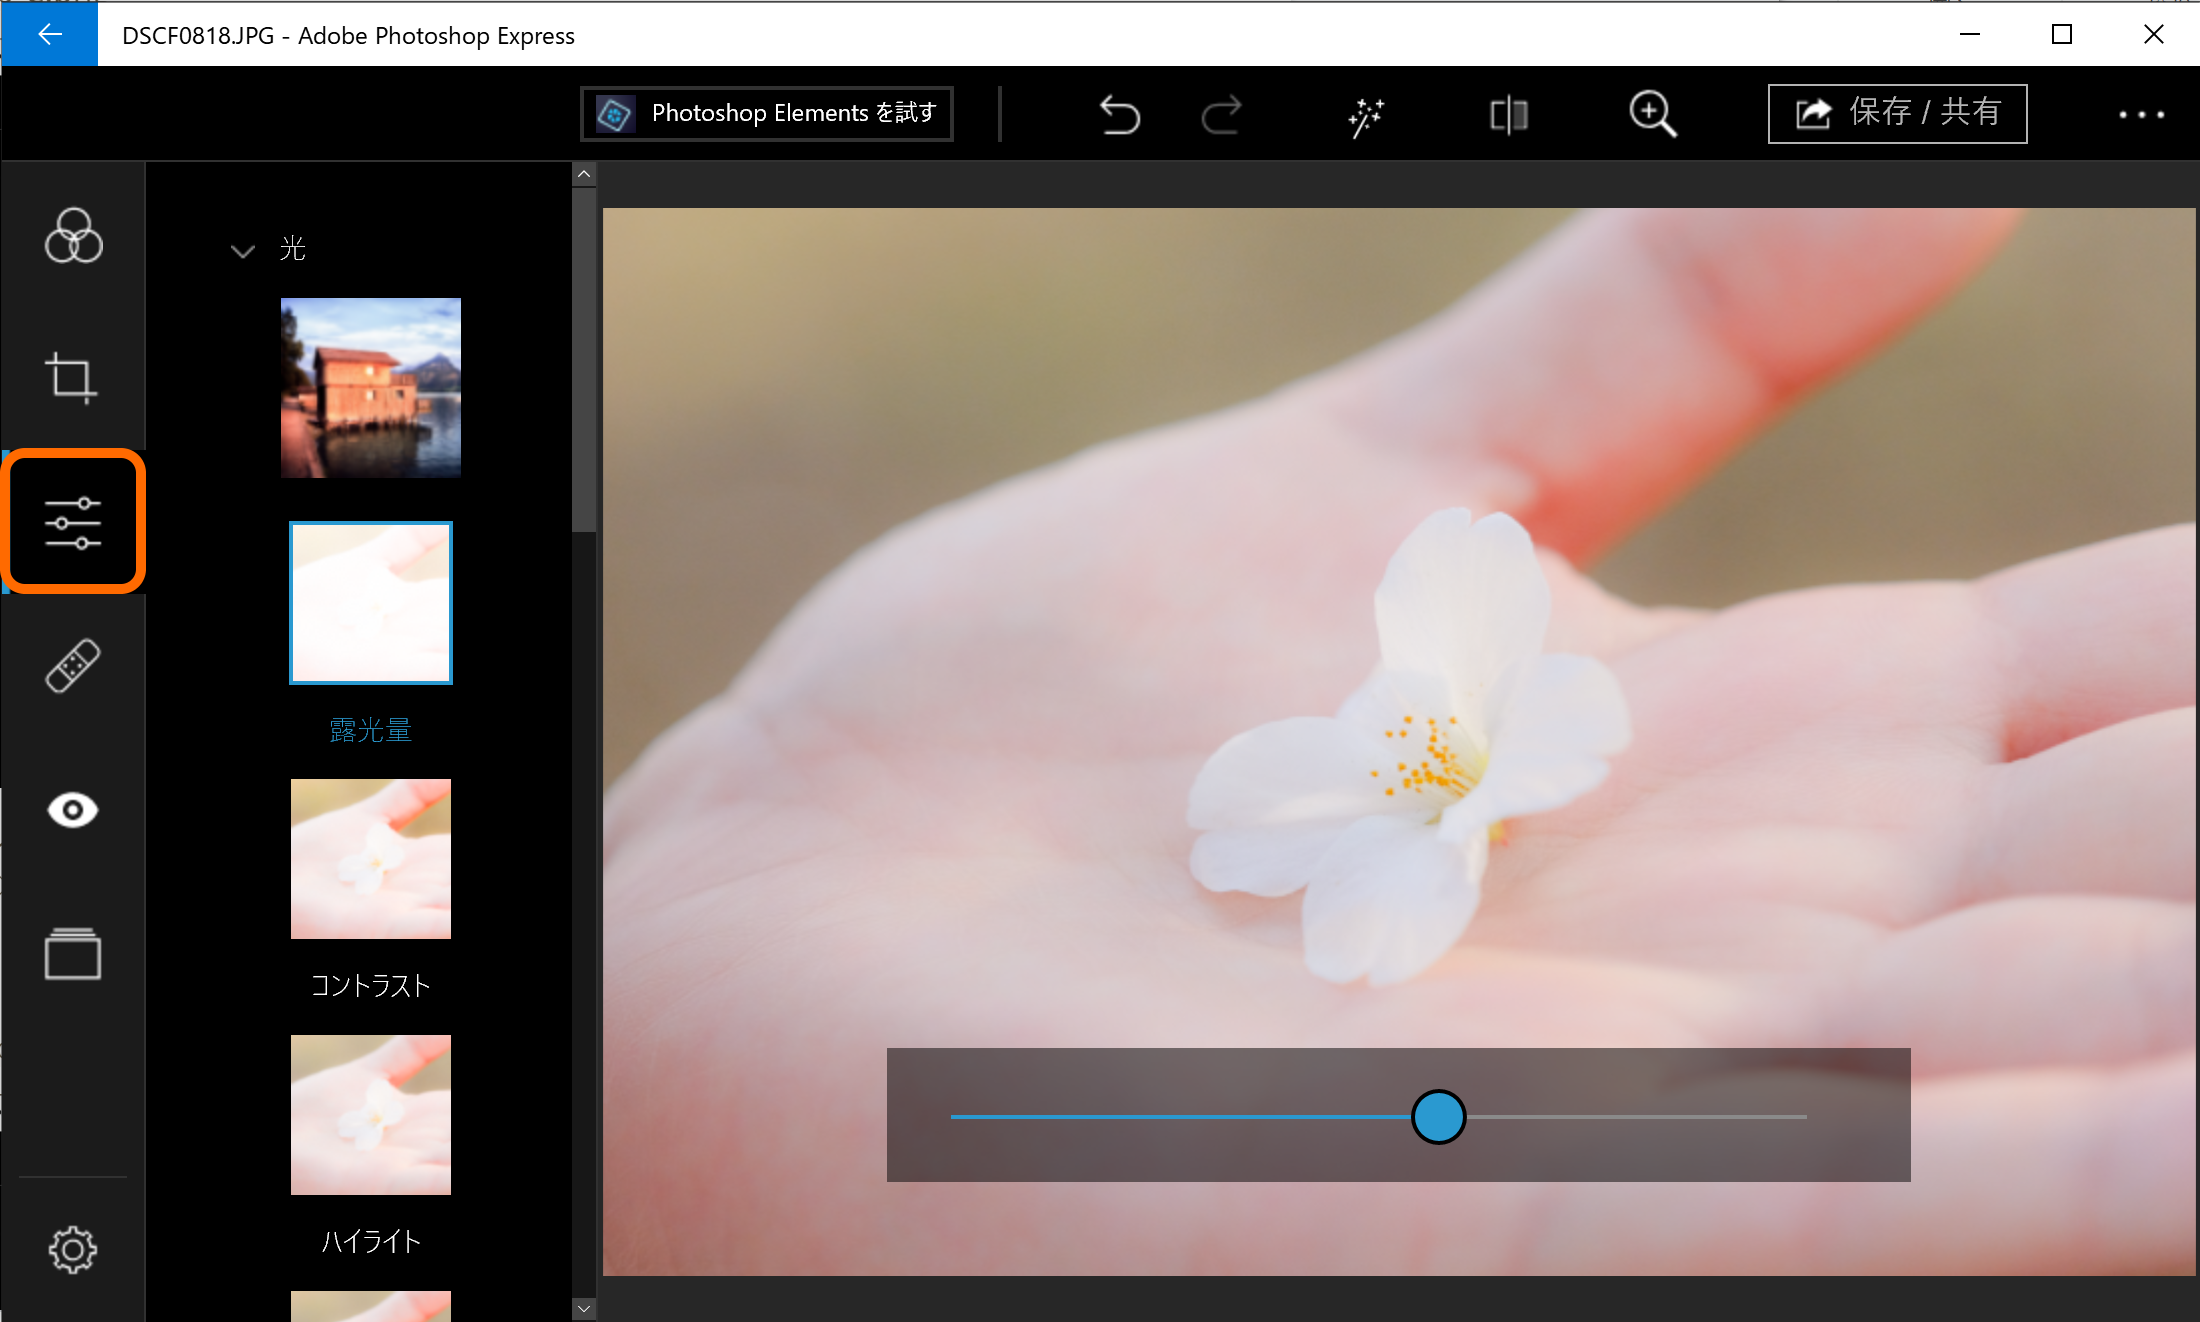Open the Borders frame tool
Screen dimensions: 2200x1322
[x=73, y=954]
